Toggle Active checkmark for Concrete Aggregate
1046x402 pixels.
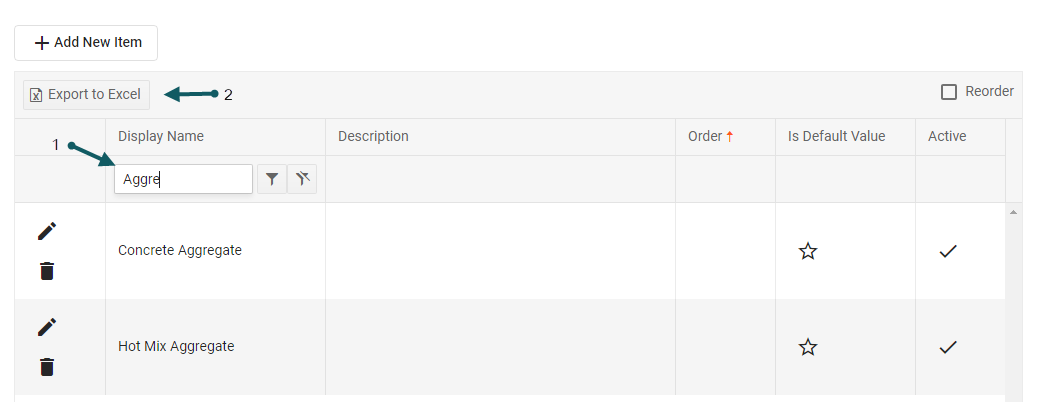(x=948, y=251)
